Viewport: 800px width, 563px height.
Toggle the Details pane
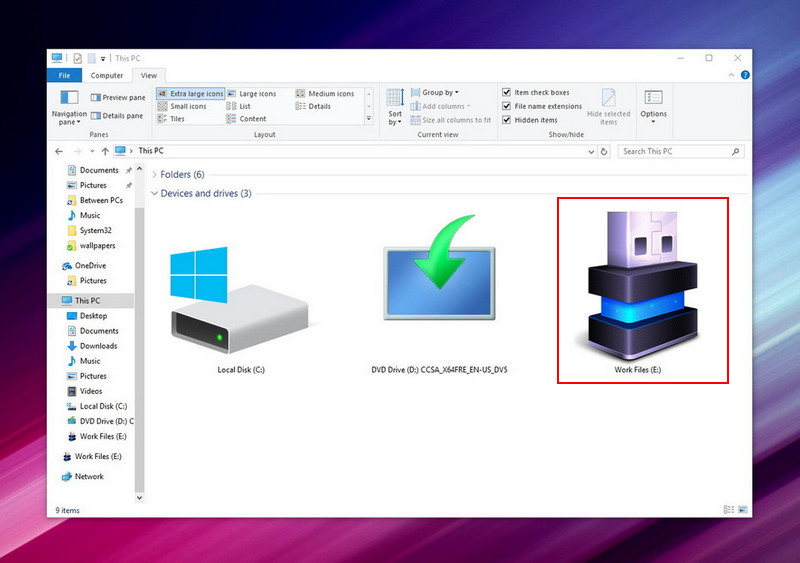[x=117, y=116]
